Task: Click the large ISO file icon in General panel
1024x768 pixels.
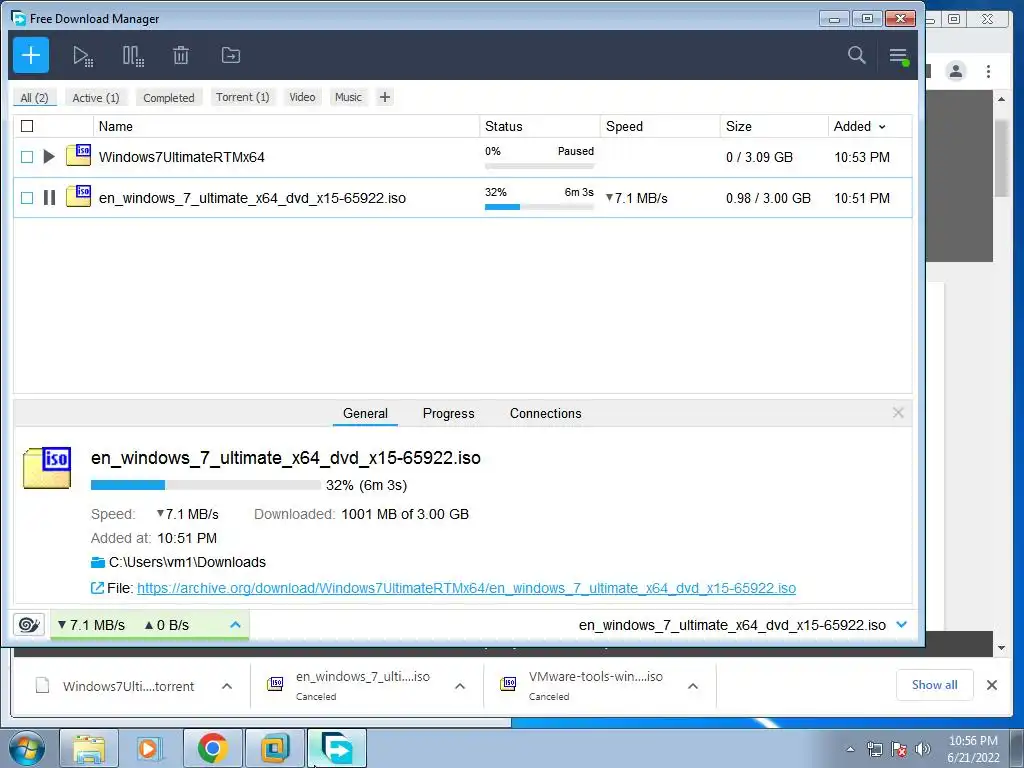Action: point(47,468)
